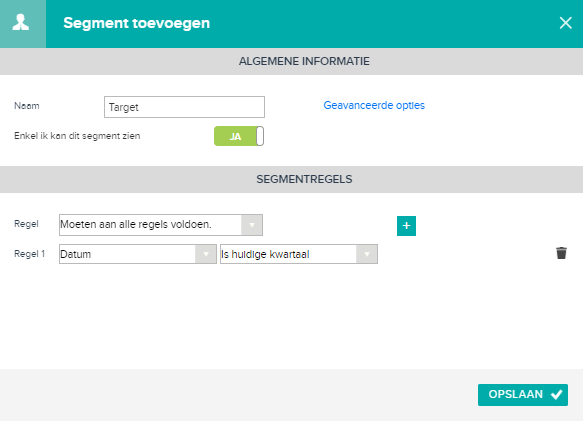Close the Segment toevoegen dialog
583x421 pixels.
pos(566,23)
